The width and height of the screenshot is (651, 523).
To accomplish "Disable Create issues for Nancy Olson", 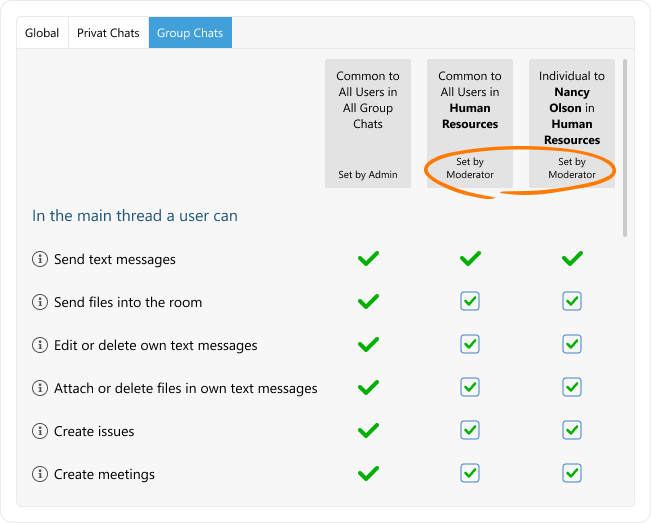I will 572,430.
